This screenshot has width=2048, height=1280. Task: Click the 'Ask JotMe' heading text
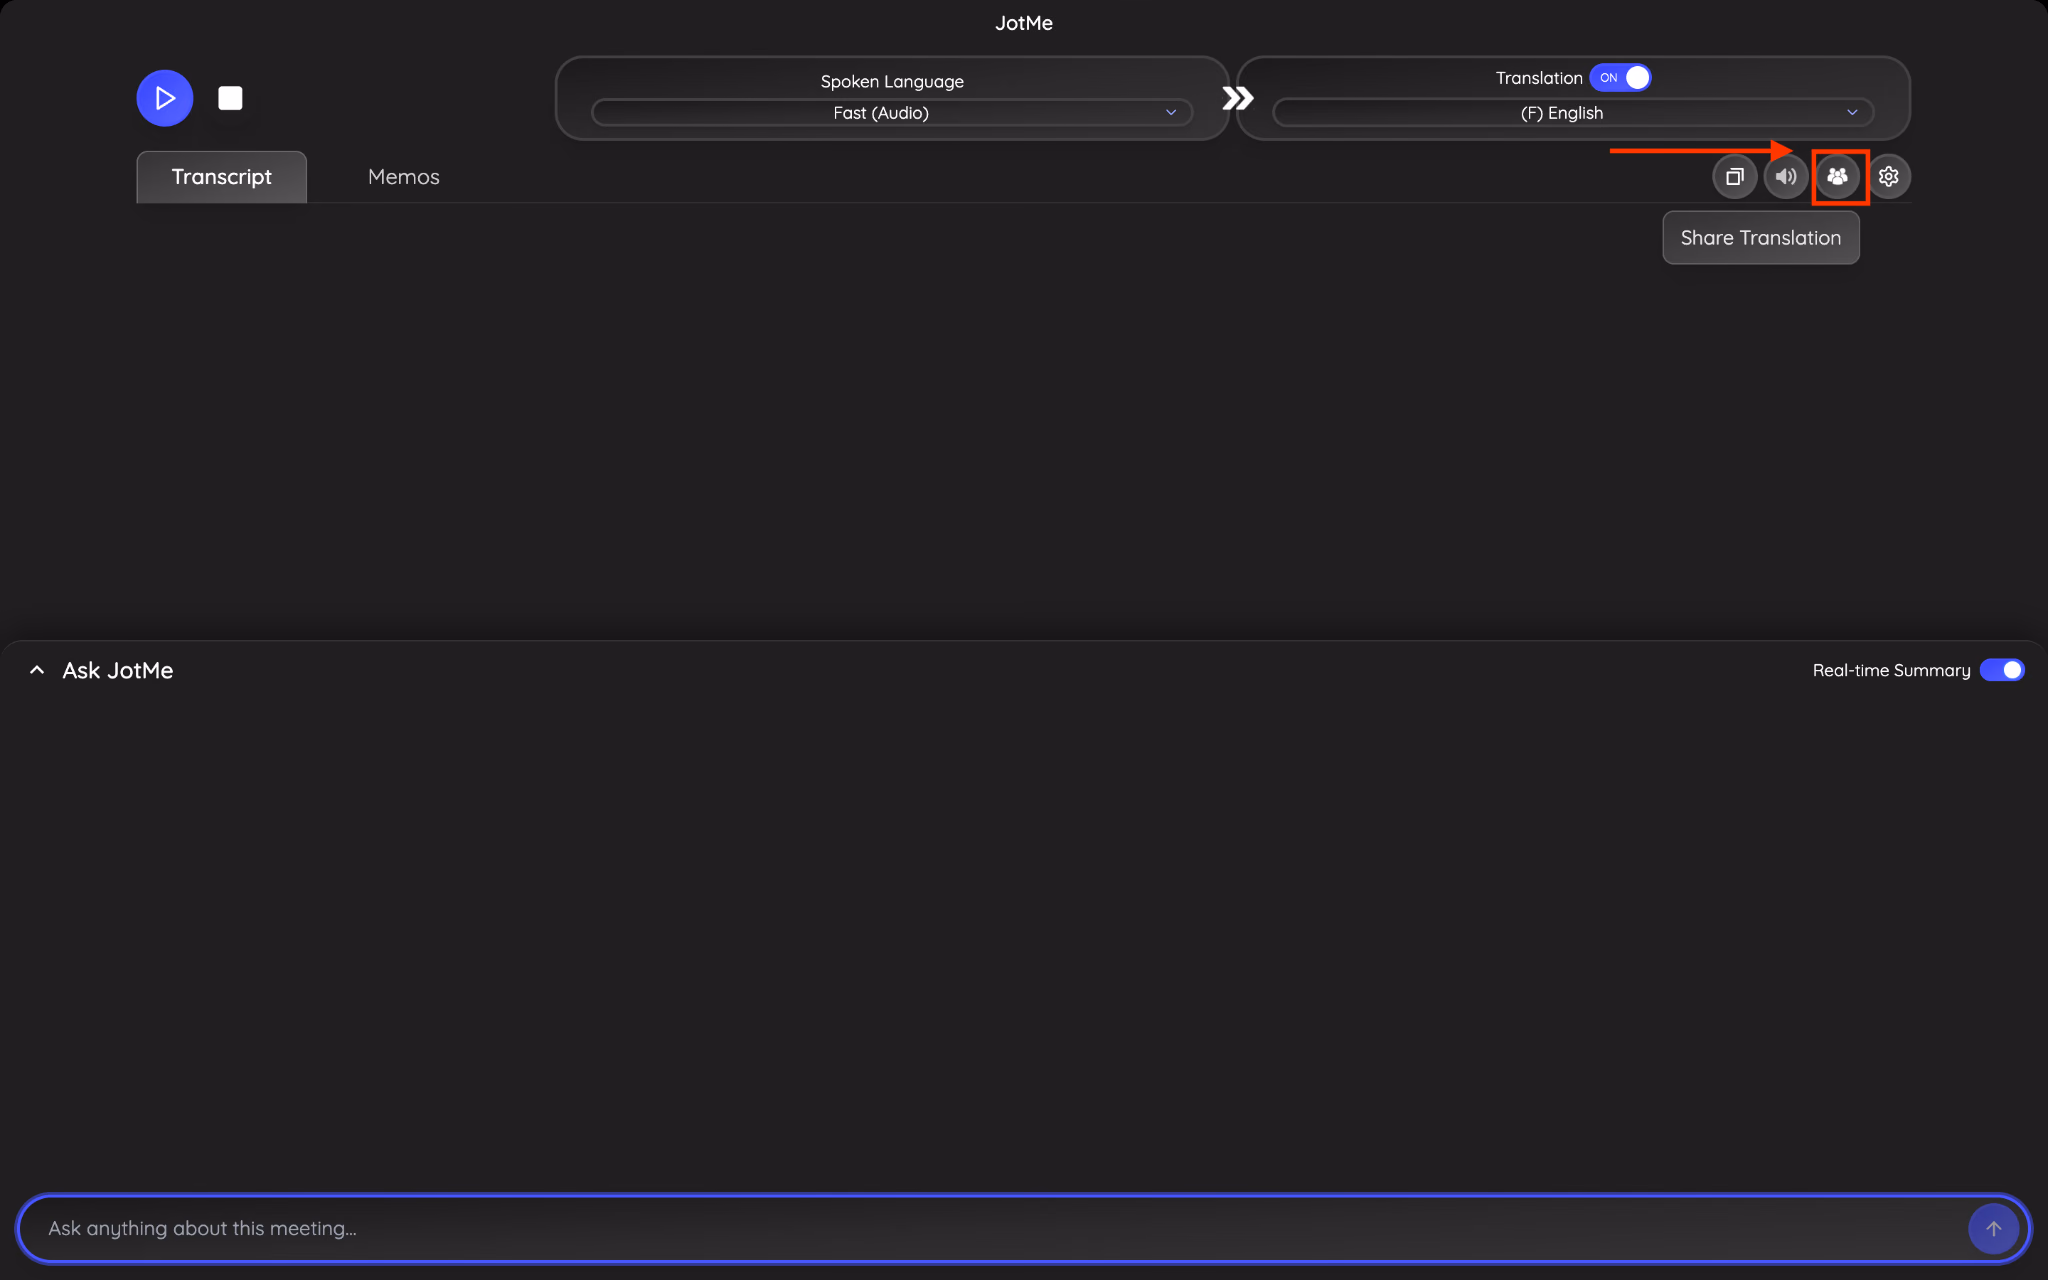pyautogui.click(x=118, y=671)
